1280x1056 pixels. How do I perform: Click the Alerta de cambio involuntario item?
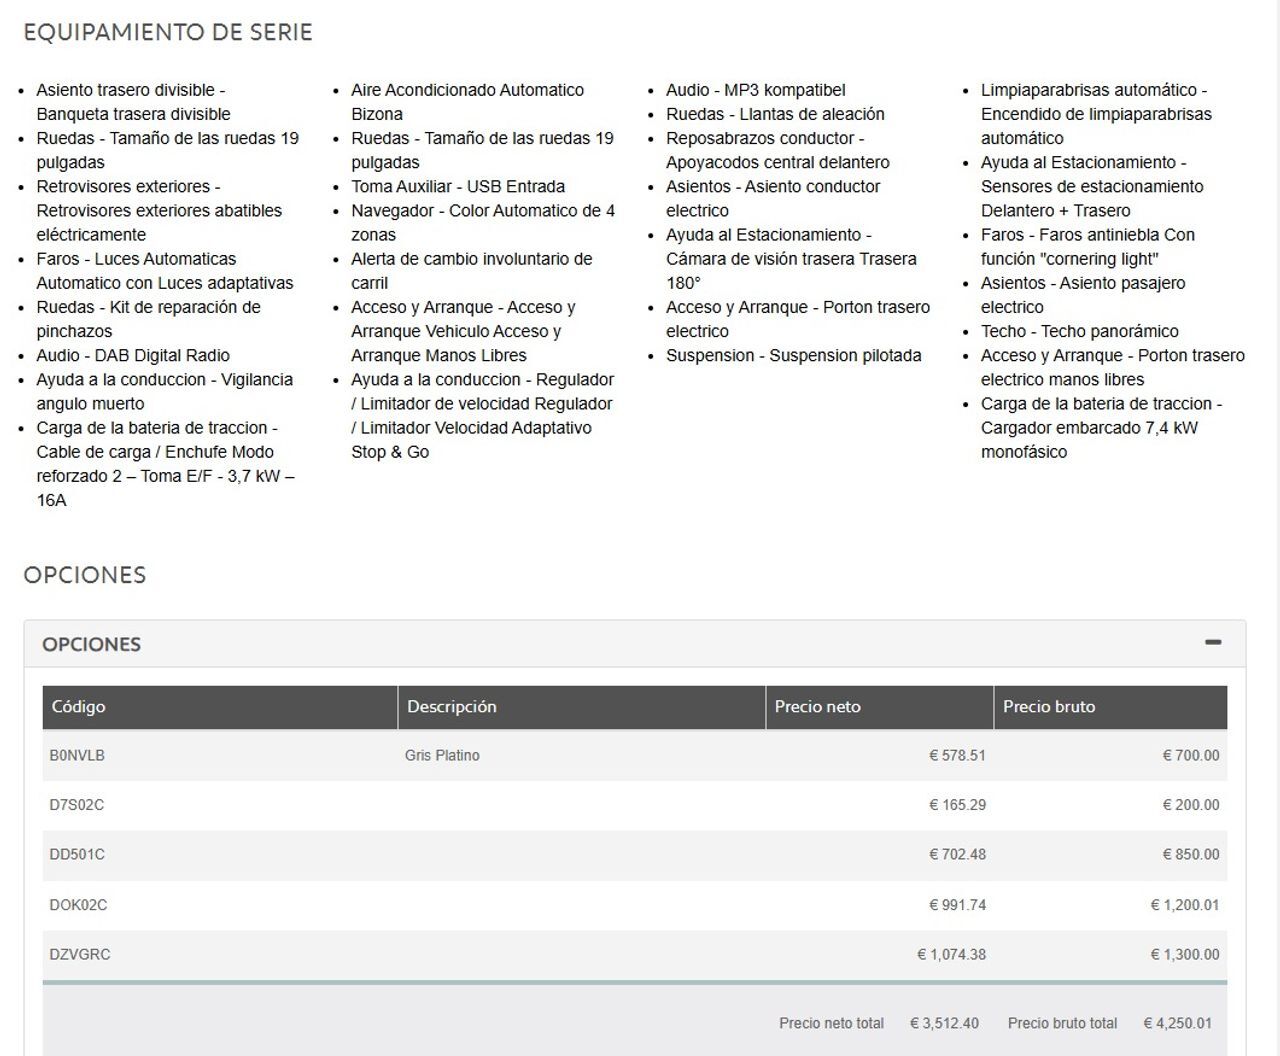(471, 271)
